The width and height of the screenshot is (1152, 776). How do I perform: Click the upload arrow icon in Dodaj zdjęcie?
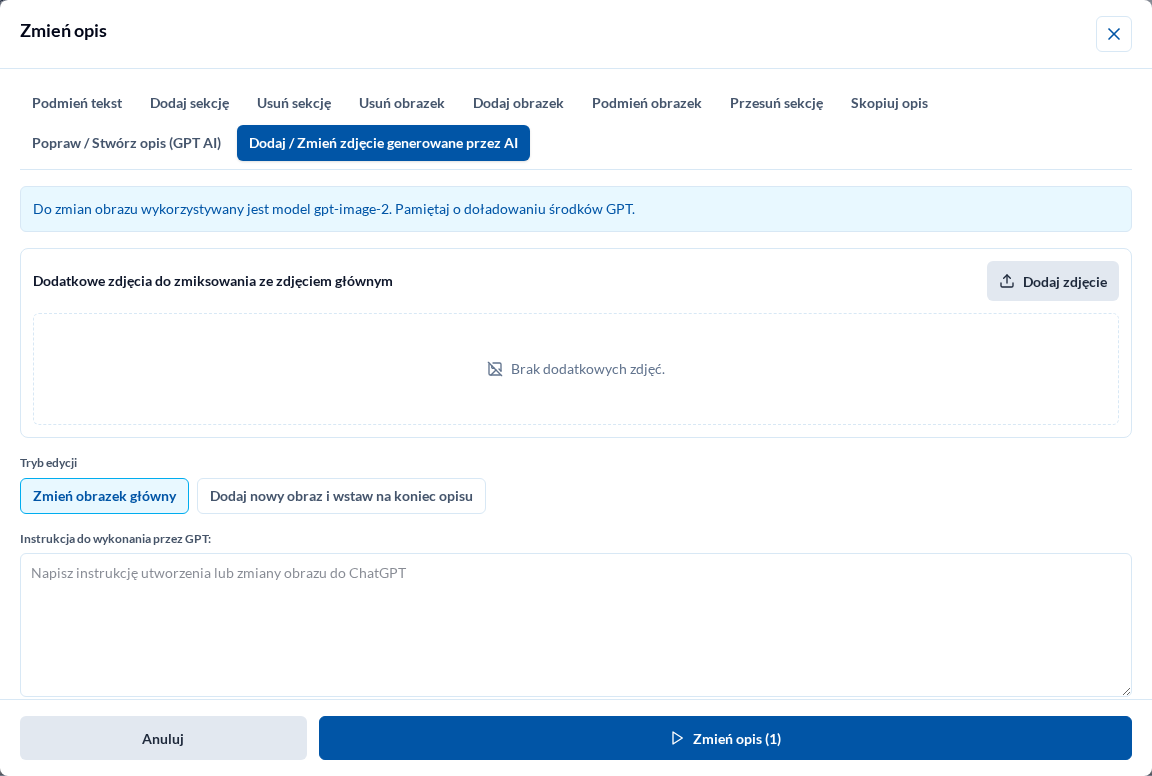point(1007,281)
